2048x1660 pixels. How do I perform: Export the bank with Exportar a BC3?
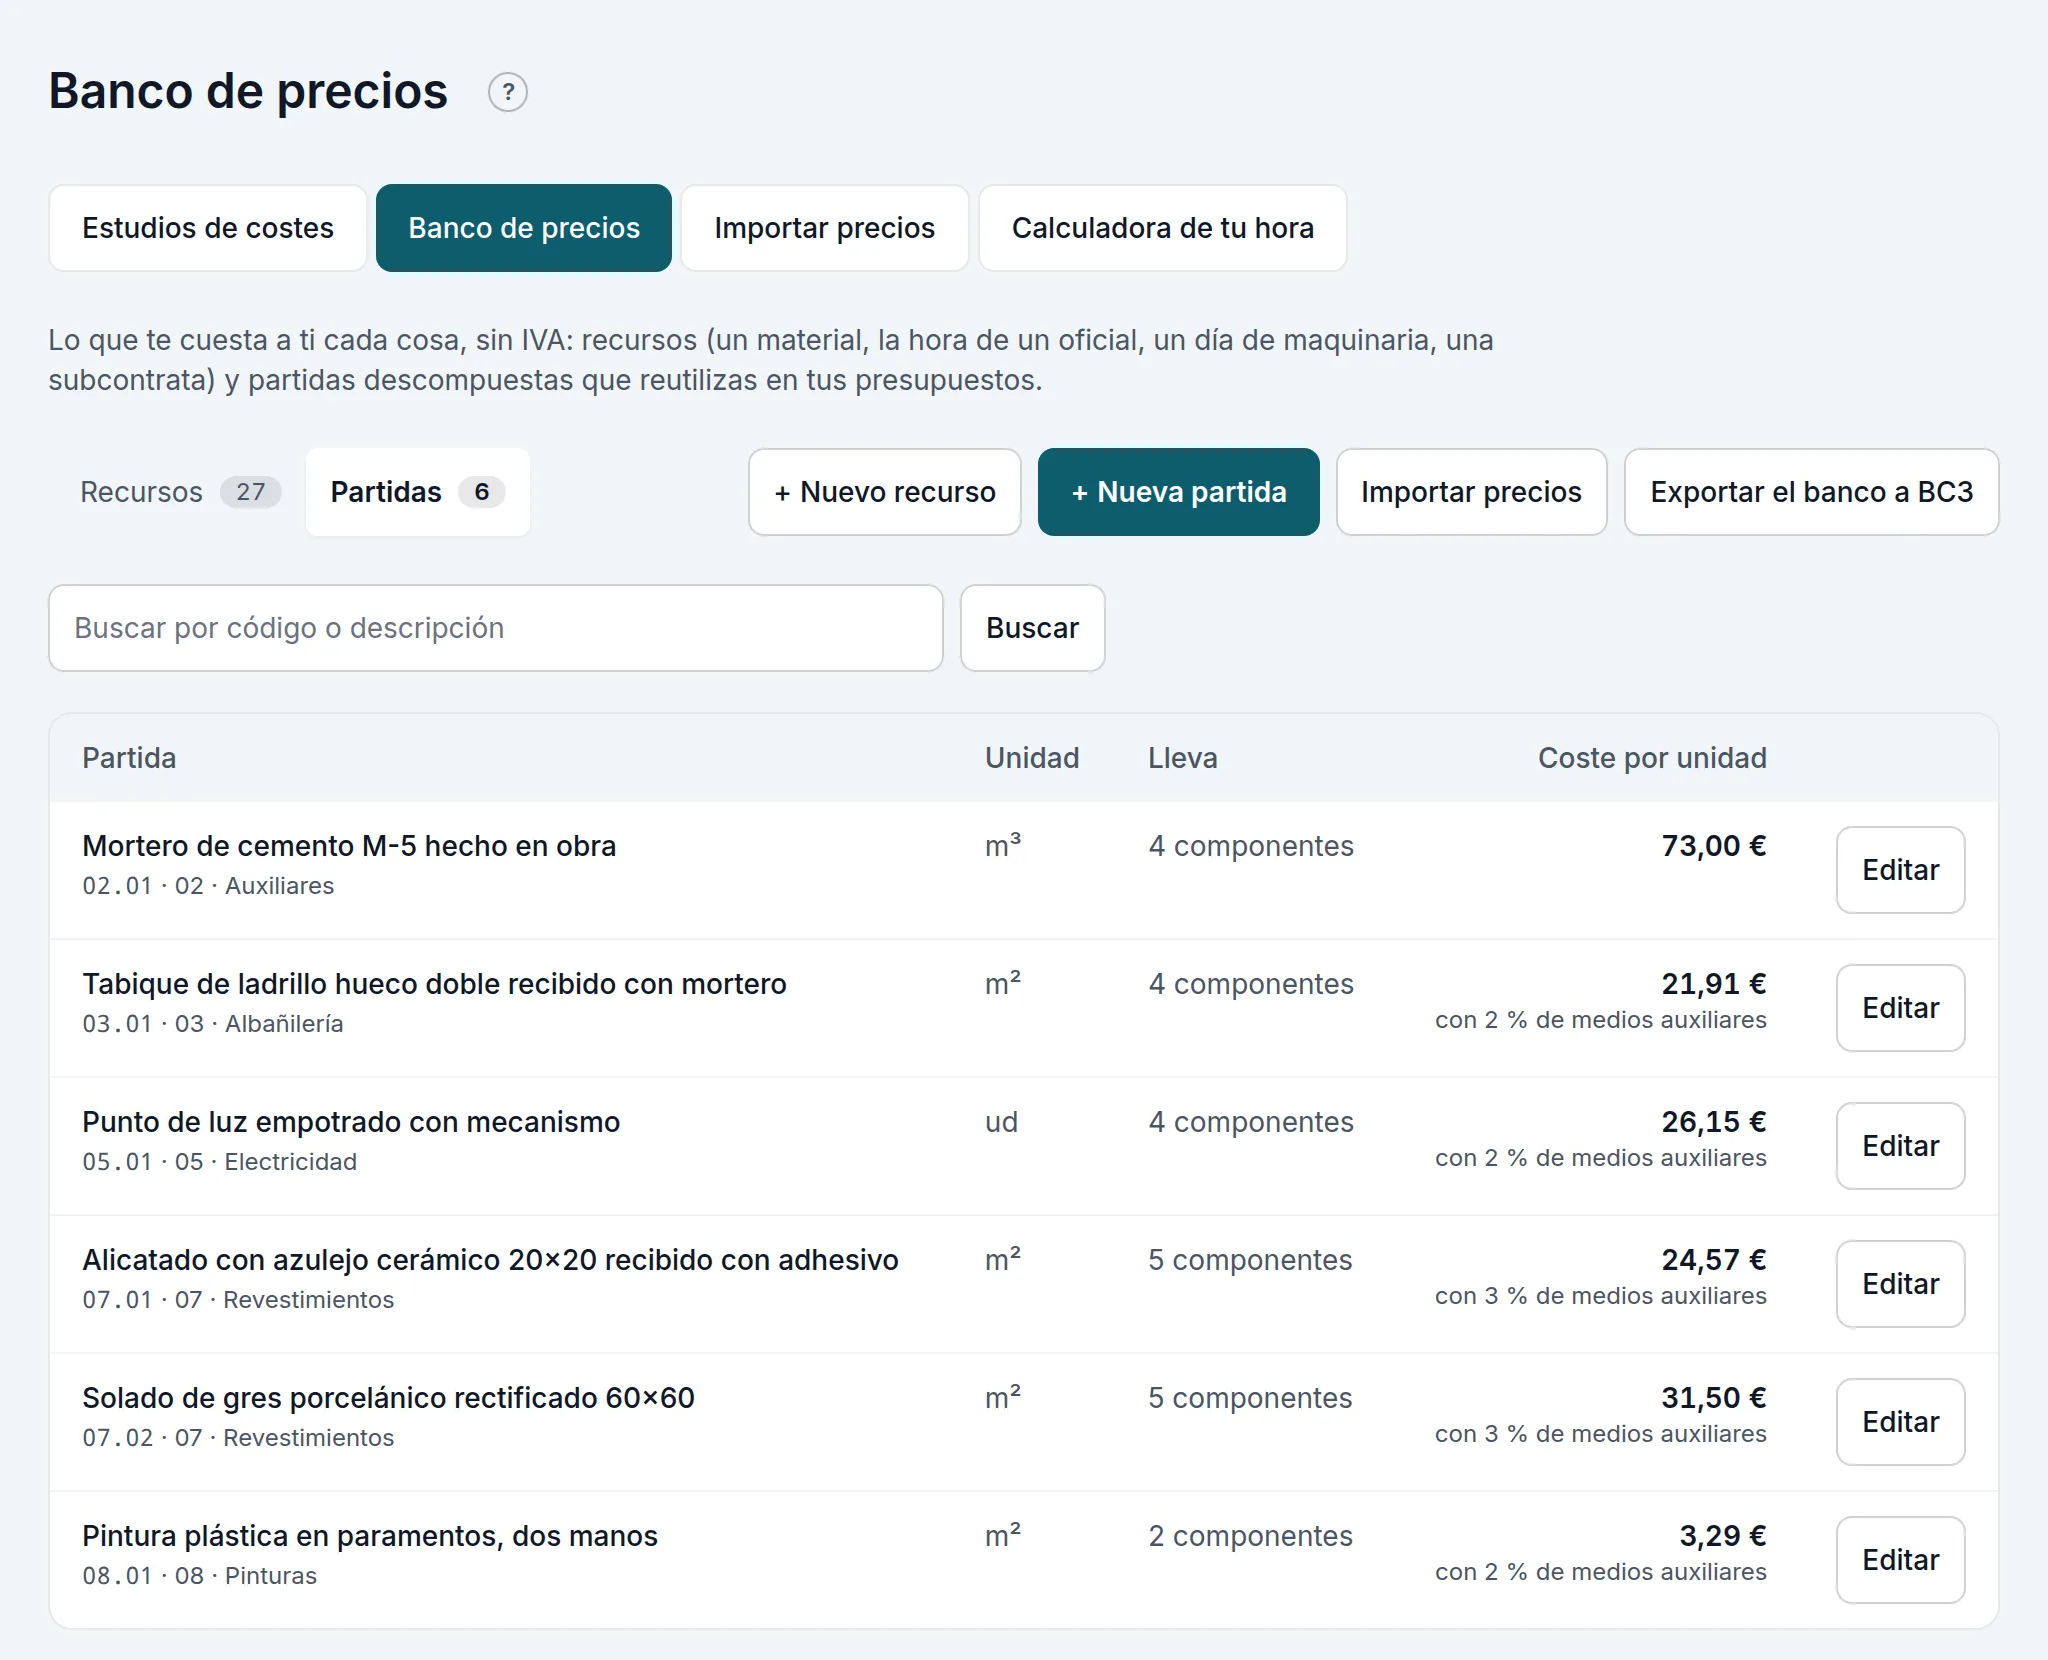tap(1812, 492)
